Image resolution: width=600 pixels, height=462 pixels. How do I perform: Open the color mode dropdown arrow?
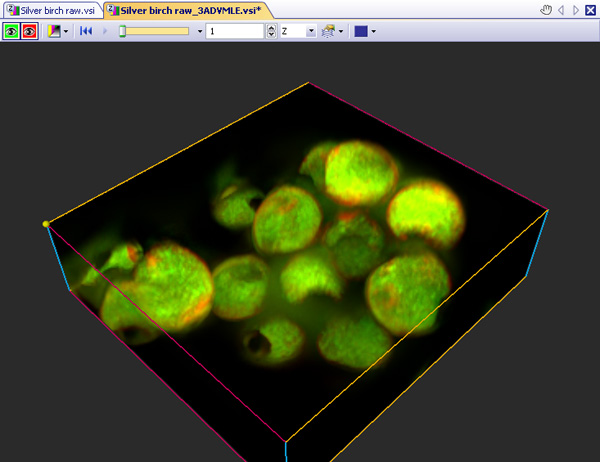pyautogui.click(x=66, y=31)
